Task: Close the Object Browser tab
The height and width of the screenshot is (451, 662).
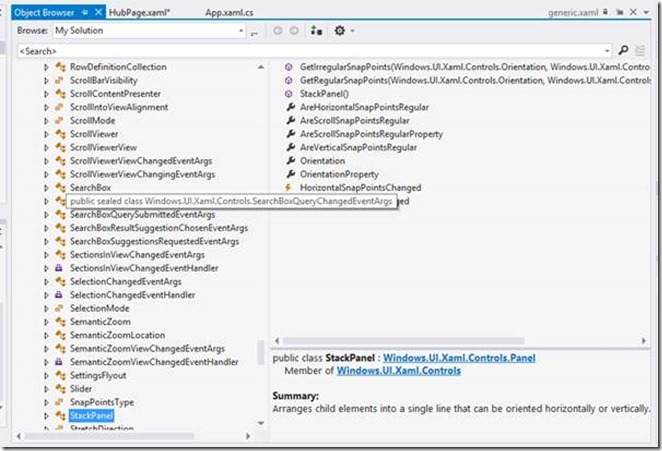Action: click(98, 12)
